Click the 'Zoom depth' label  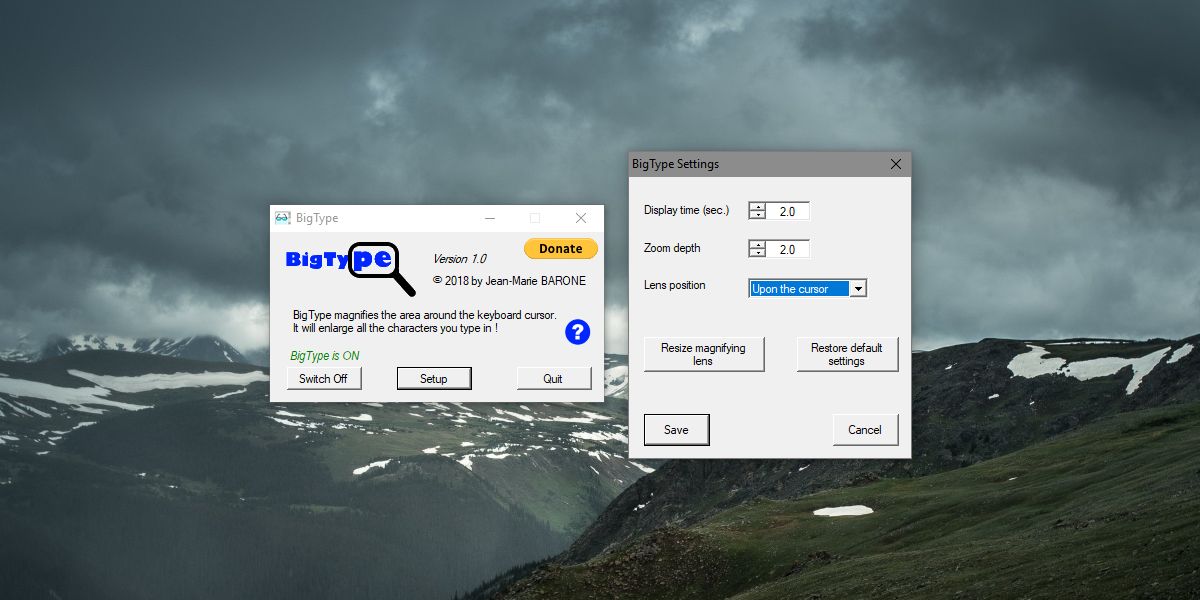[x=672, y=248]
